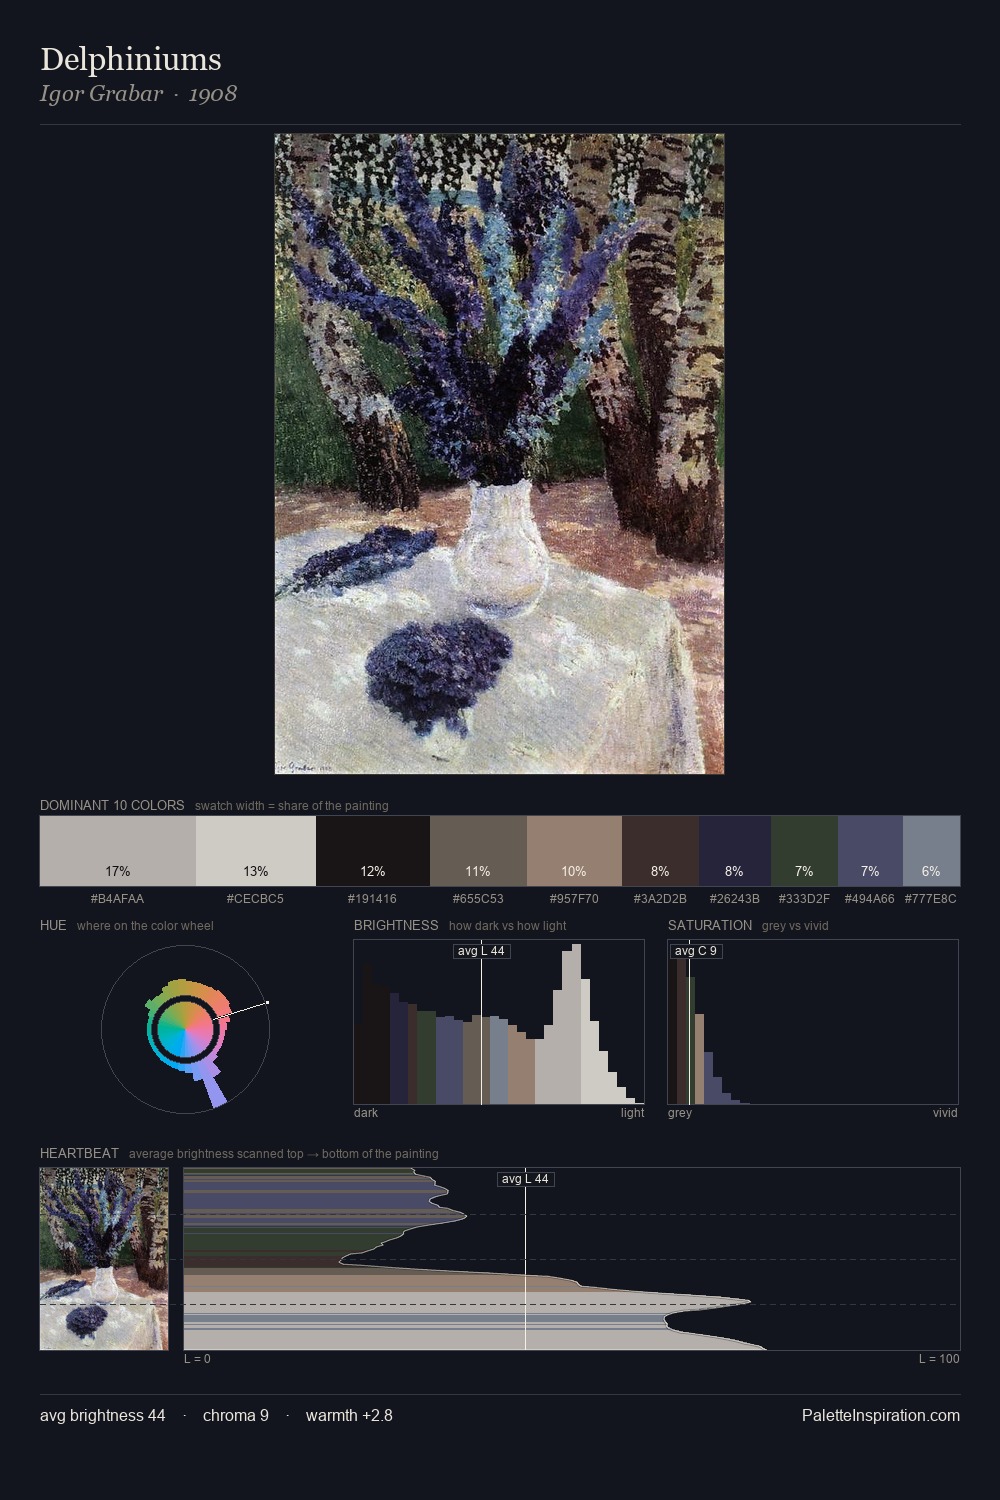Image resolution: width=1000 pixels, height=1500 pixels.
Task: Click the 'grey' saturation axis label
Action: click(680, 1113)
